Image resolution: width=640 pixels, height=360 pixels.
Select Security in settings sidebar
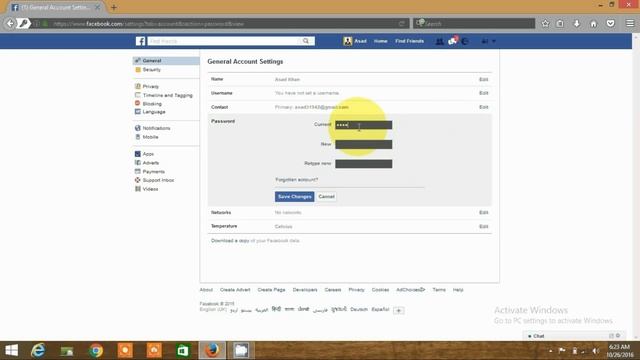(x=151, y=70)
